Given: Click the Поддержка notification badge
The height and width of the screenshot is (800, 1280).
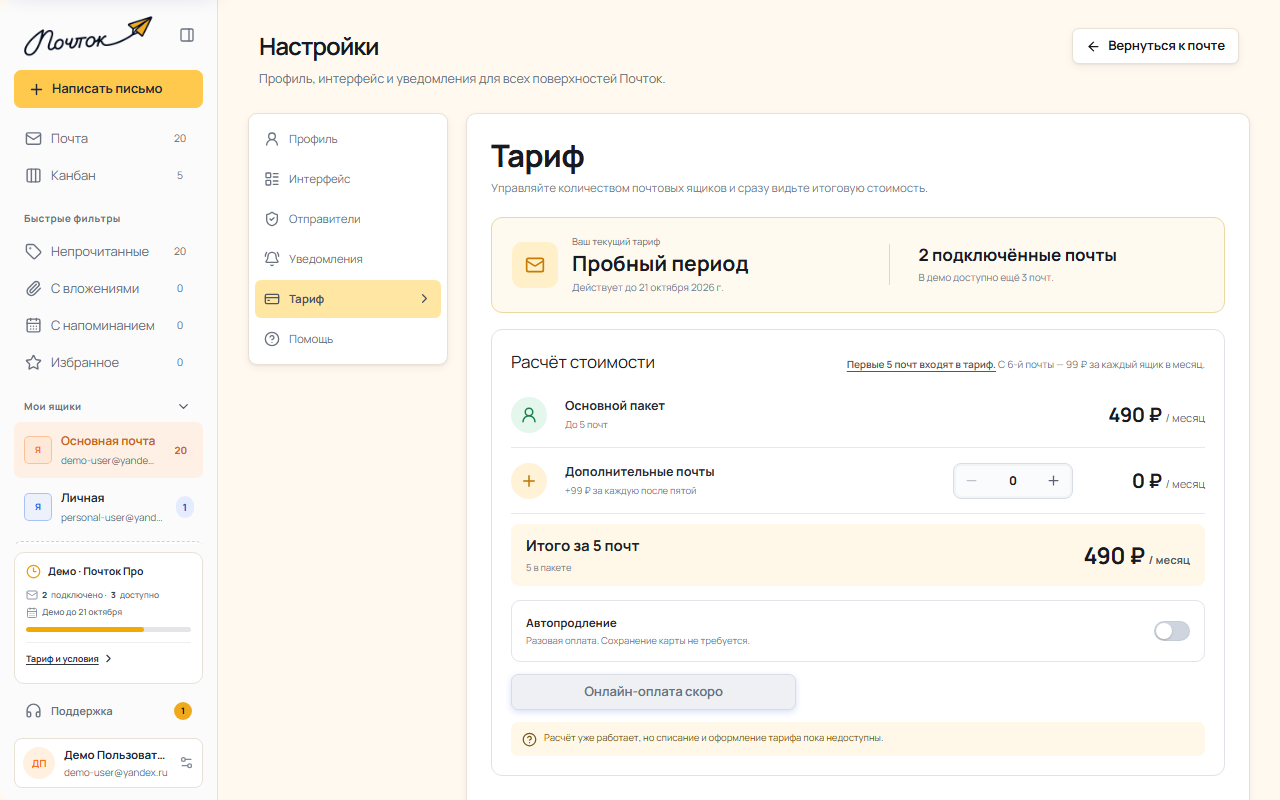Looking at the screenshot, I should tap(183, 711).
